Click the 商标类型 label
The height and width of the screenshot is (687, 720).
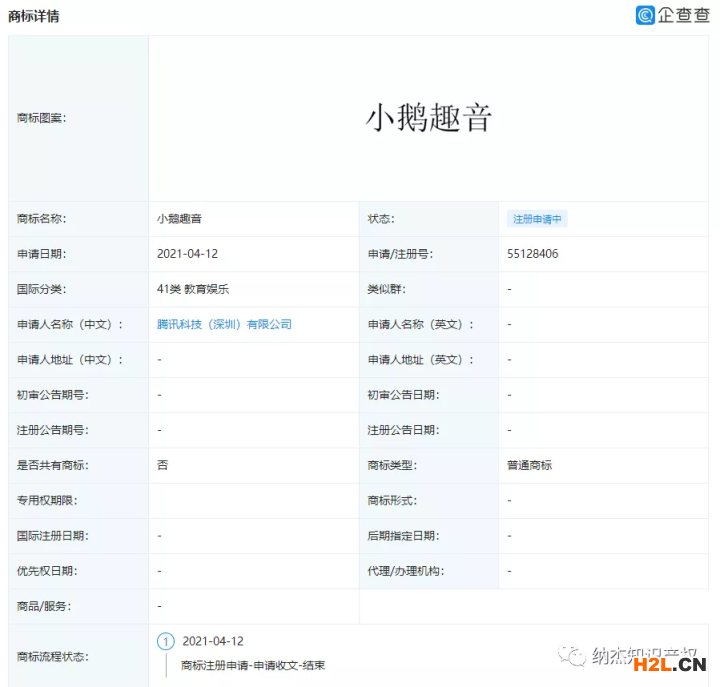click(x=392, y=465)
